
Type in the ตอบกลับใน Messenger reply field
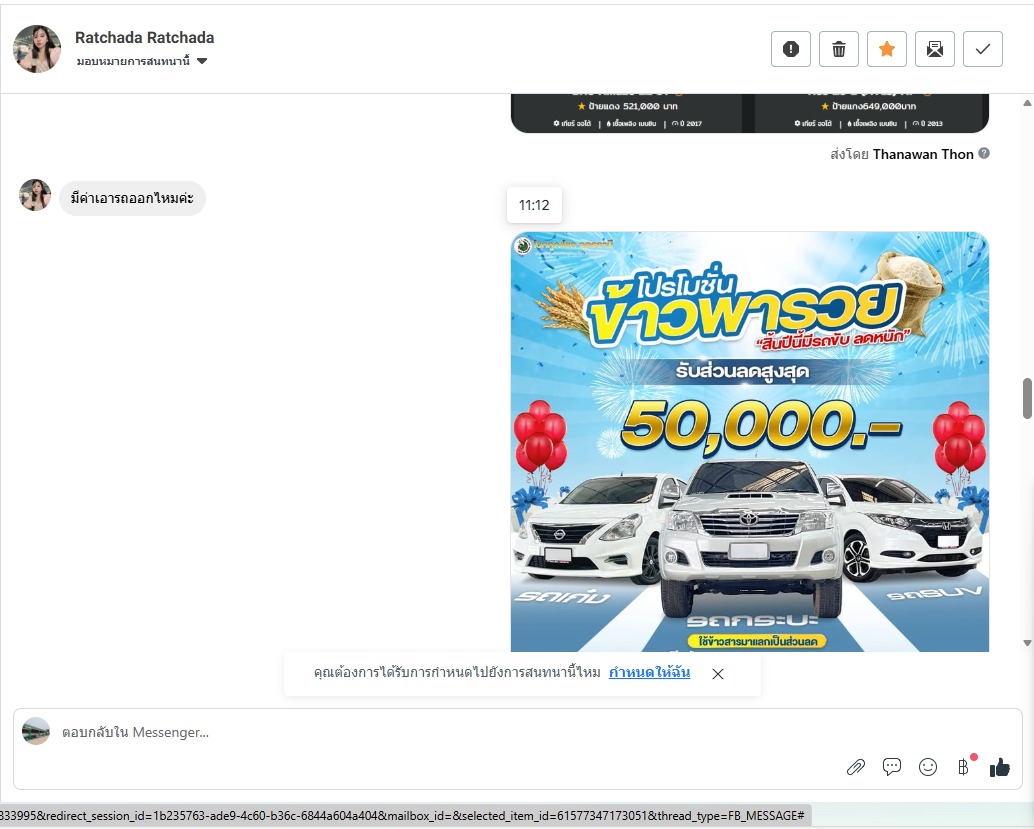tap(440, 732)
